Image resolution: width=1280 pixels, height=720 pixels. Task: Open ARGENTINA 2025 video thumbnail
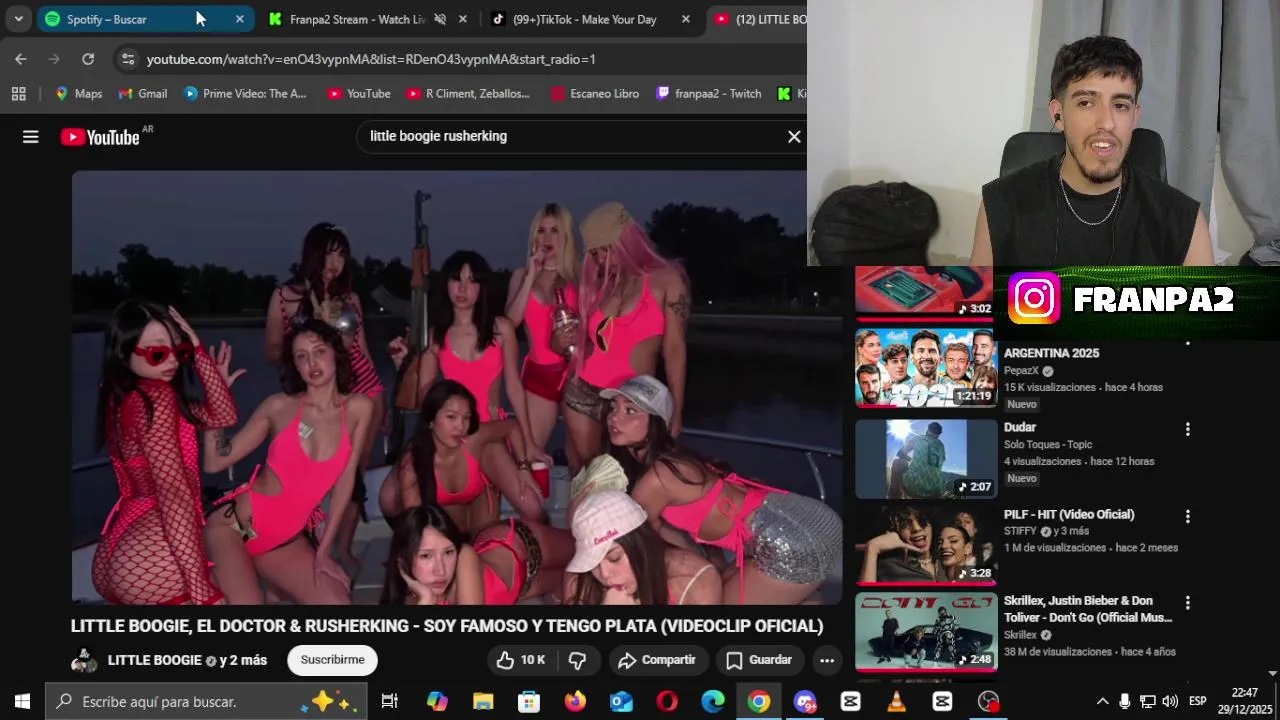tap(926, 368)
